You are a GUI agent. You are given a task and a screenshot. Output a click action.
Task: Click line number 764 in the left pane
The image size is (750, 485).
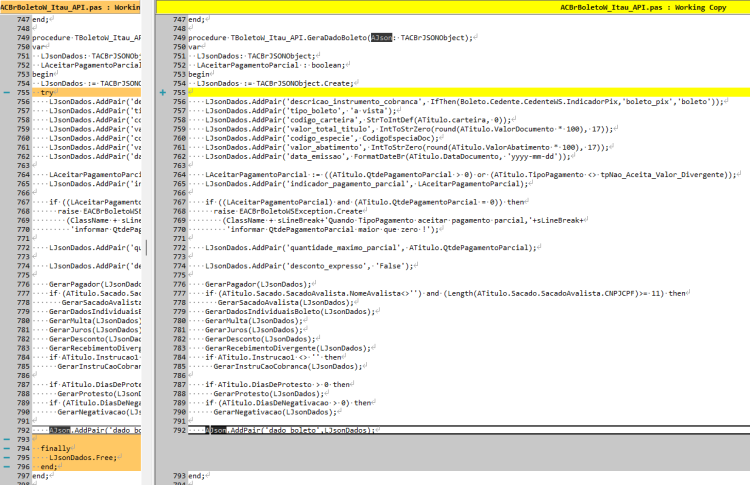tap(23, 175)
